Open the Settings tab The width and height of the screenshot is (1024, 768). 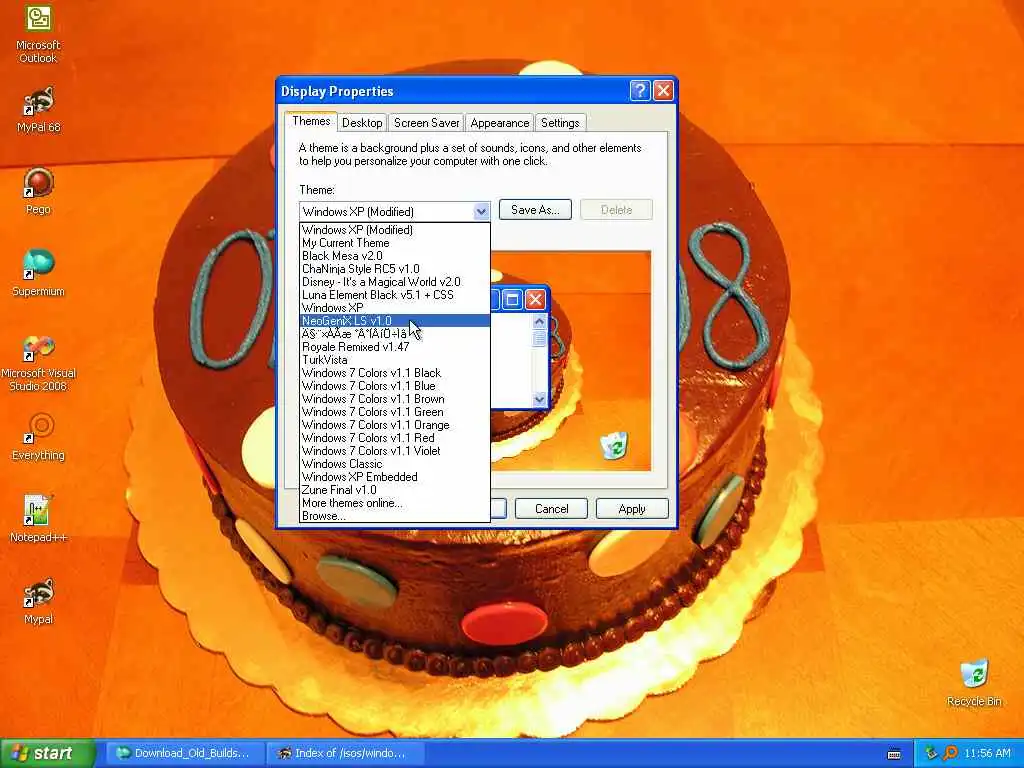pyautogui.click(x=560, y=123)
